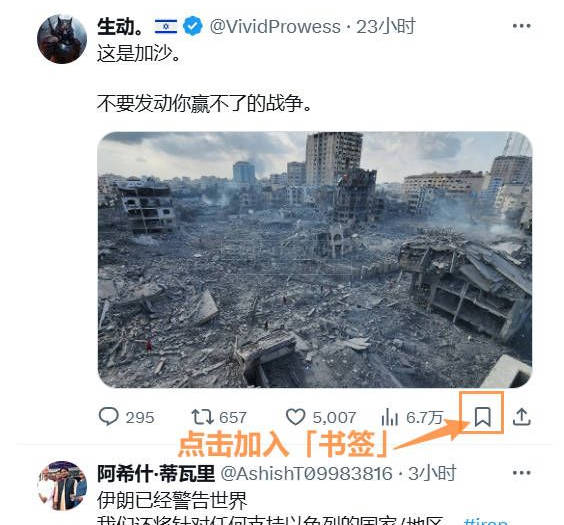Click the Israel flag emoji beside 生动

click(x=166, y=27)
